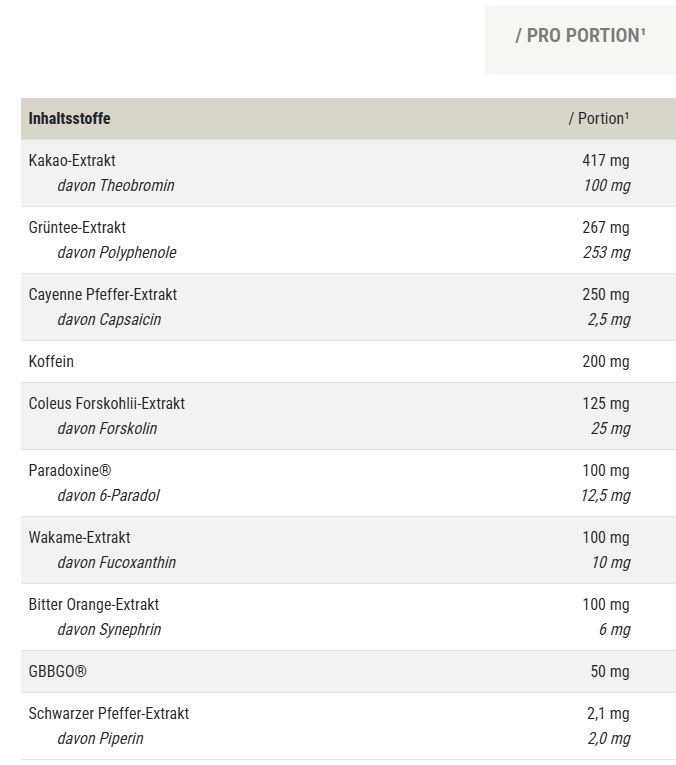The image size is (676, 765).
Task: Click the Portion column header
Action: tap(599, 118)
